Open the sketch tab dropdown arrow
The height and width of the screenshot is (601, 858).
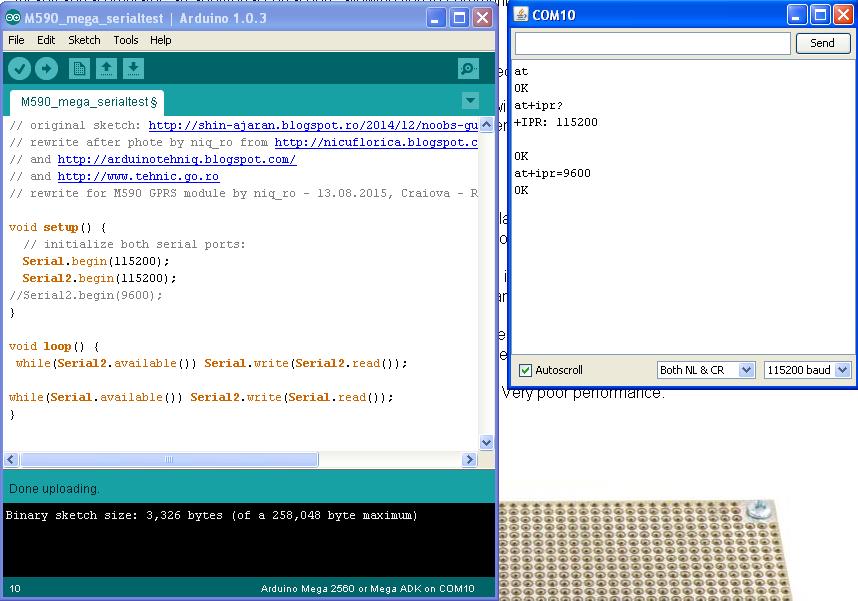470,102
